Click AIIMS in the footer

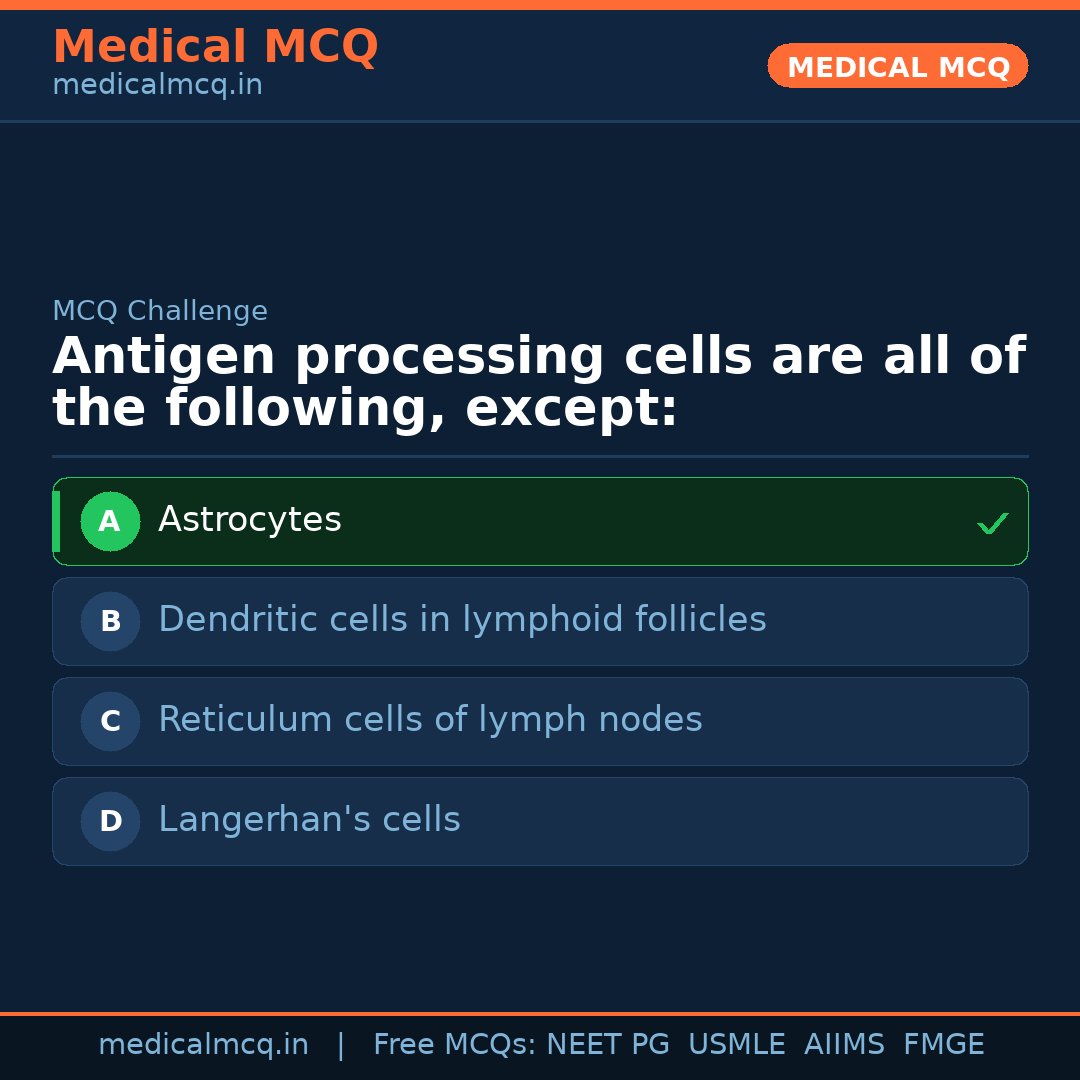click(x=844, y=1045)
